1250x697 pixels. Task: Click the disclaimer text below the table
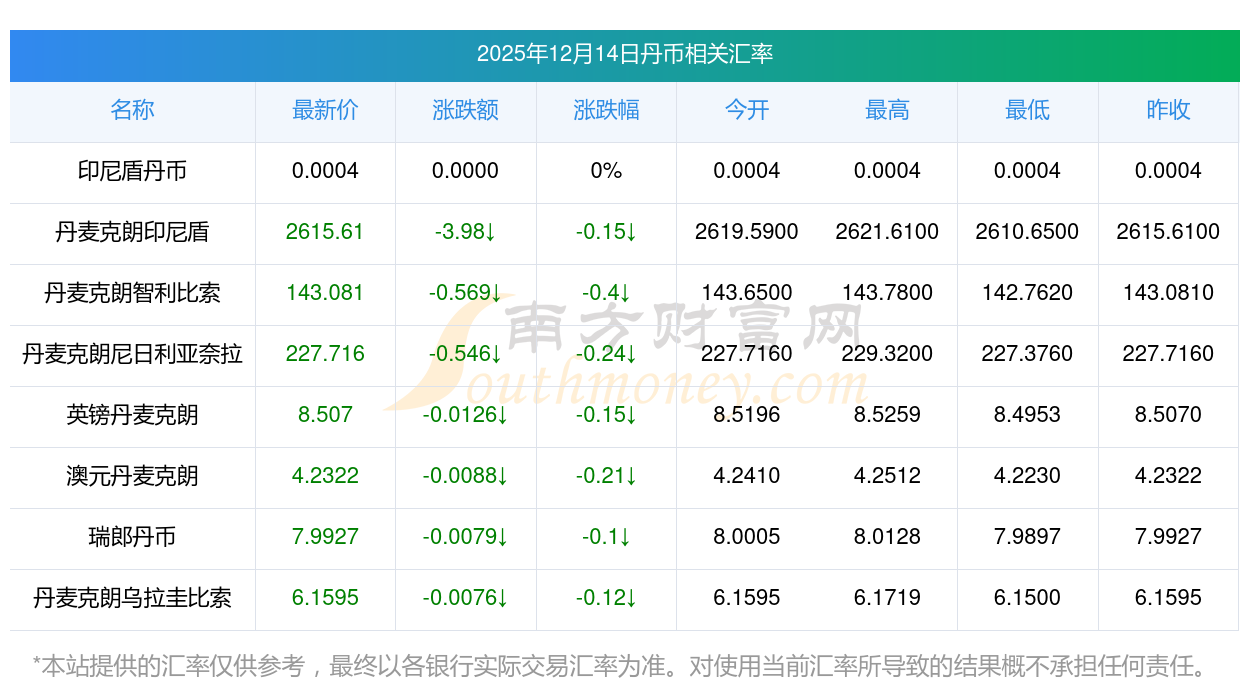point(620,665)
